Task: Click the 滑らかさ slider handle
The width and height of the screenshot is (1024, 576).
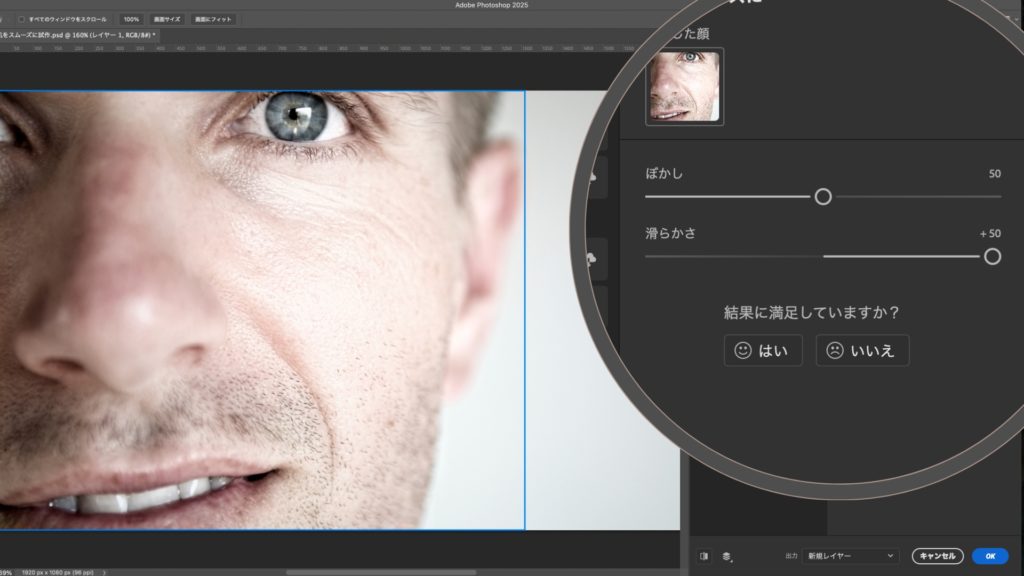Action: tap(992, 257)
